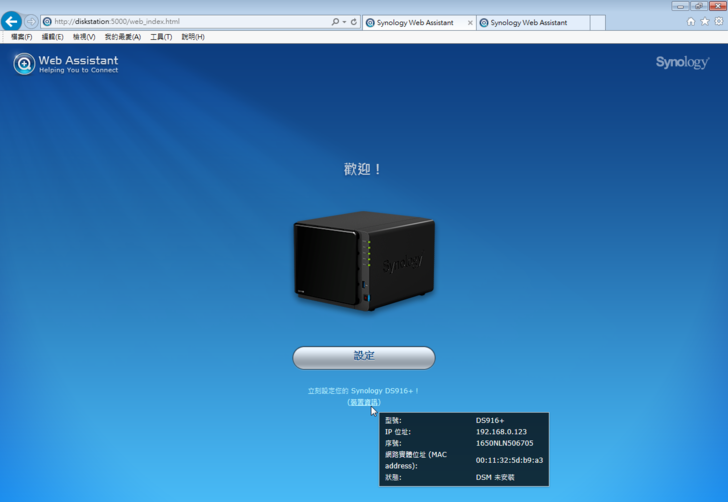Click the serial number 1650NLN506705
This screenshot has height=502, width=728.
(505, 443)
